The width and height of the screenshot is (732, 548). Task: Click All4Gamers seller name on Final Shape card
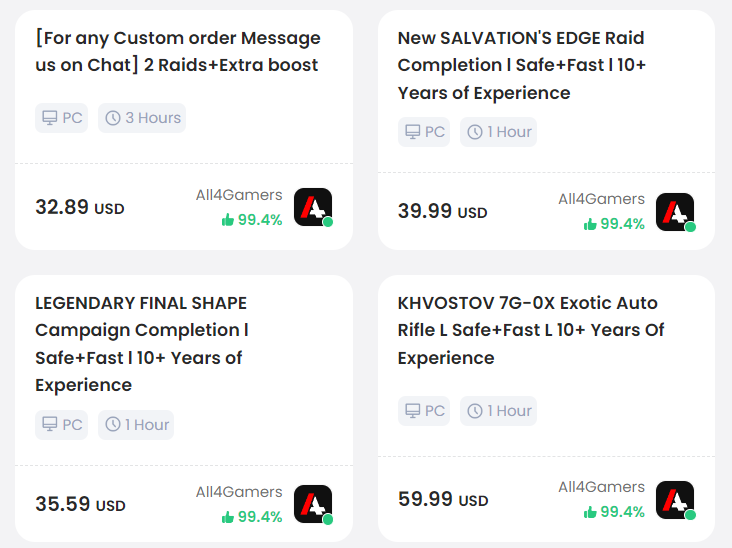click(239, 492)
